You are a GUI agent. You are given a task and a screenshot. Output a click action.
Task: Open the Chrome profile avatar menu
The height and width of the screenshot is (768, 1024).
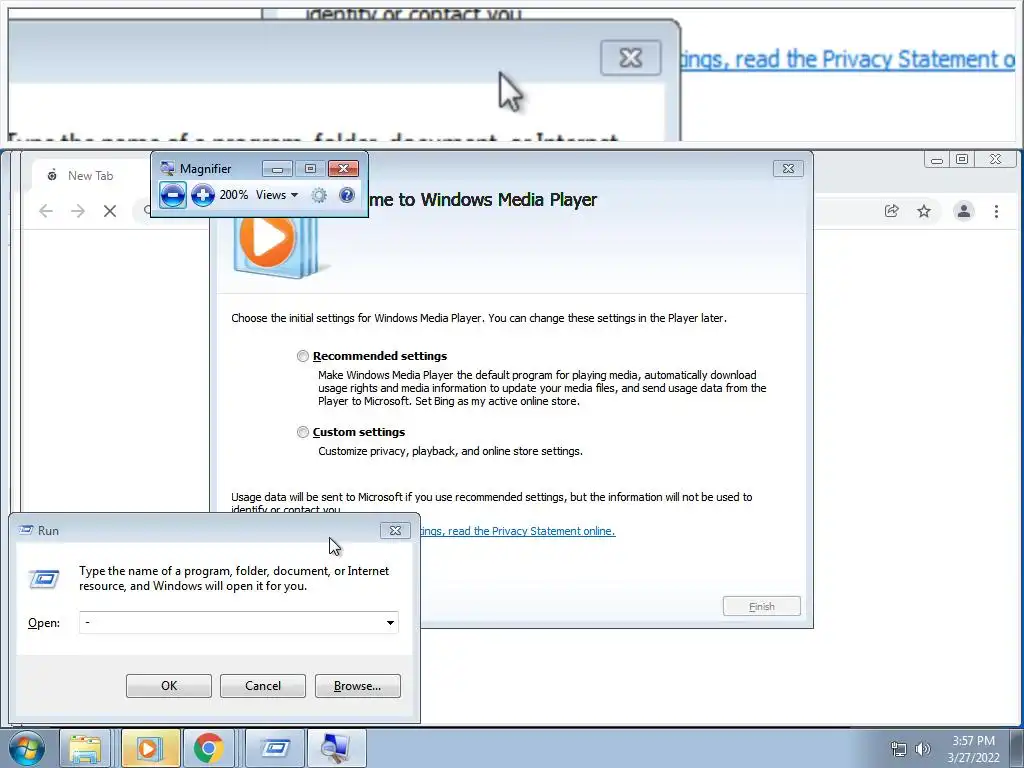(964, 211)
